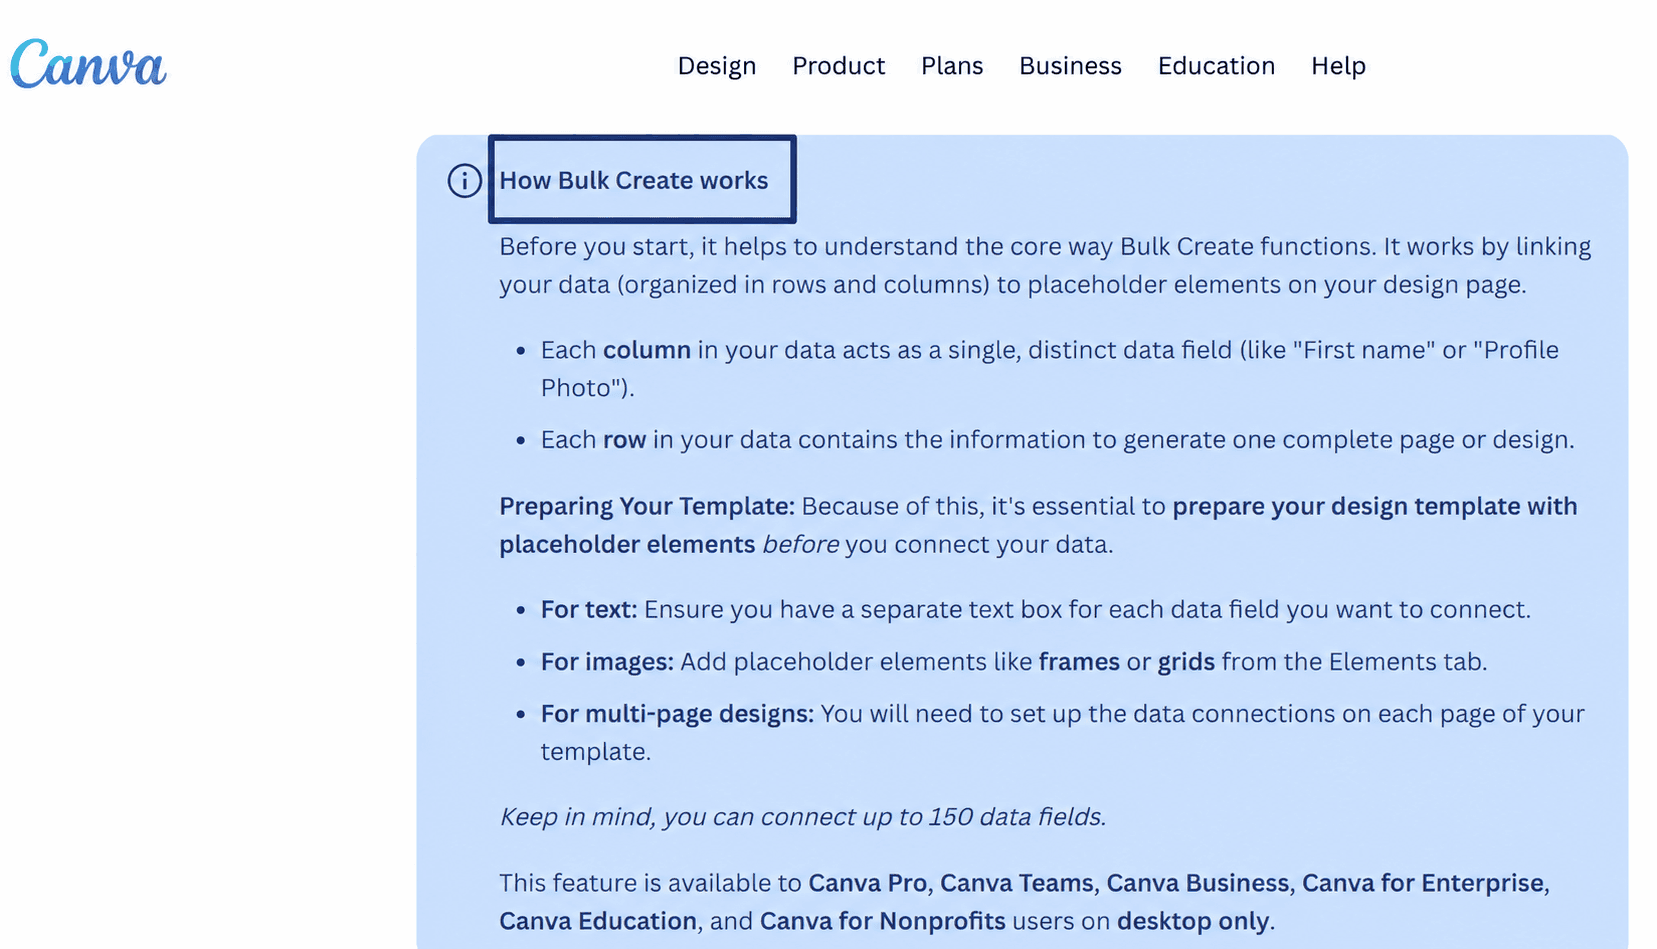Click the bold 'Canva Teams' text

click(x=1017, y=883)
